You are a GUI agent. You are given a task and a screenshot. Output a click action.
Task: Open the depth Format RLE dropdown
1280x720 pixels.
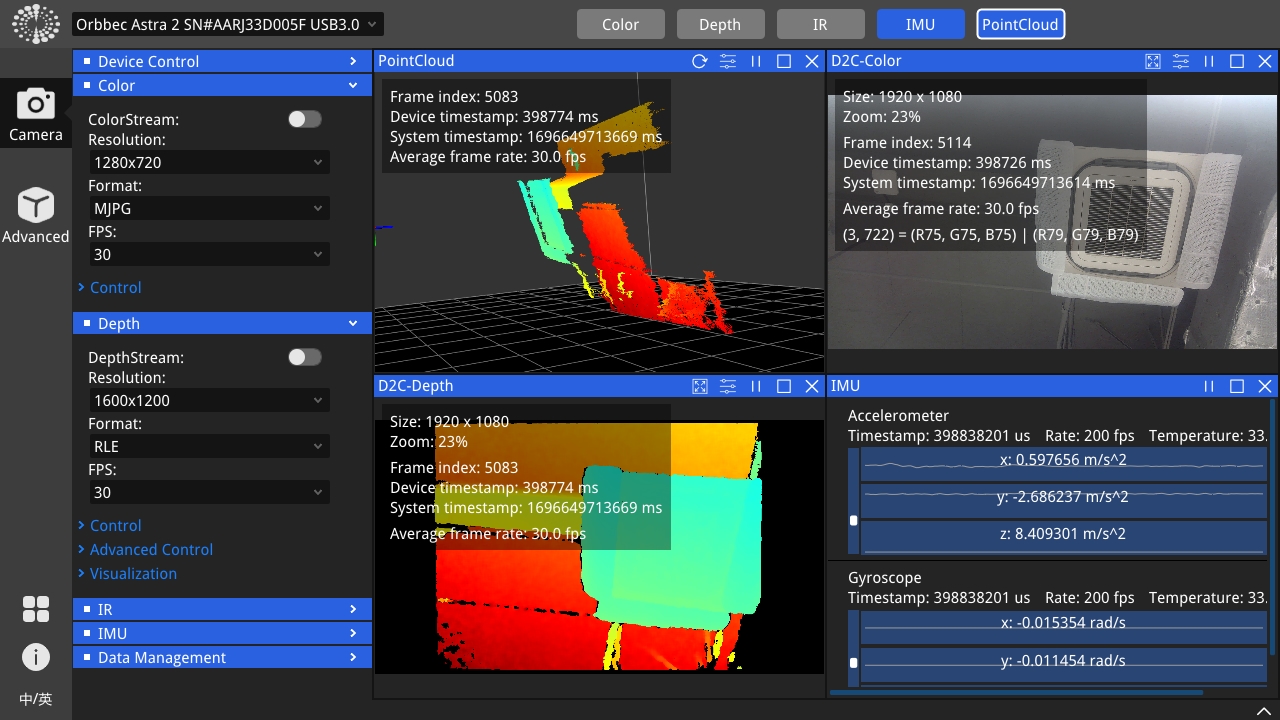(x=208, y=446)
